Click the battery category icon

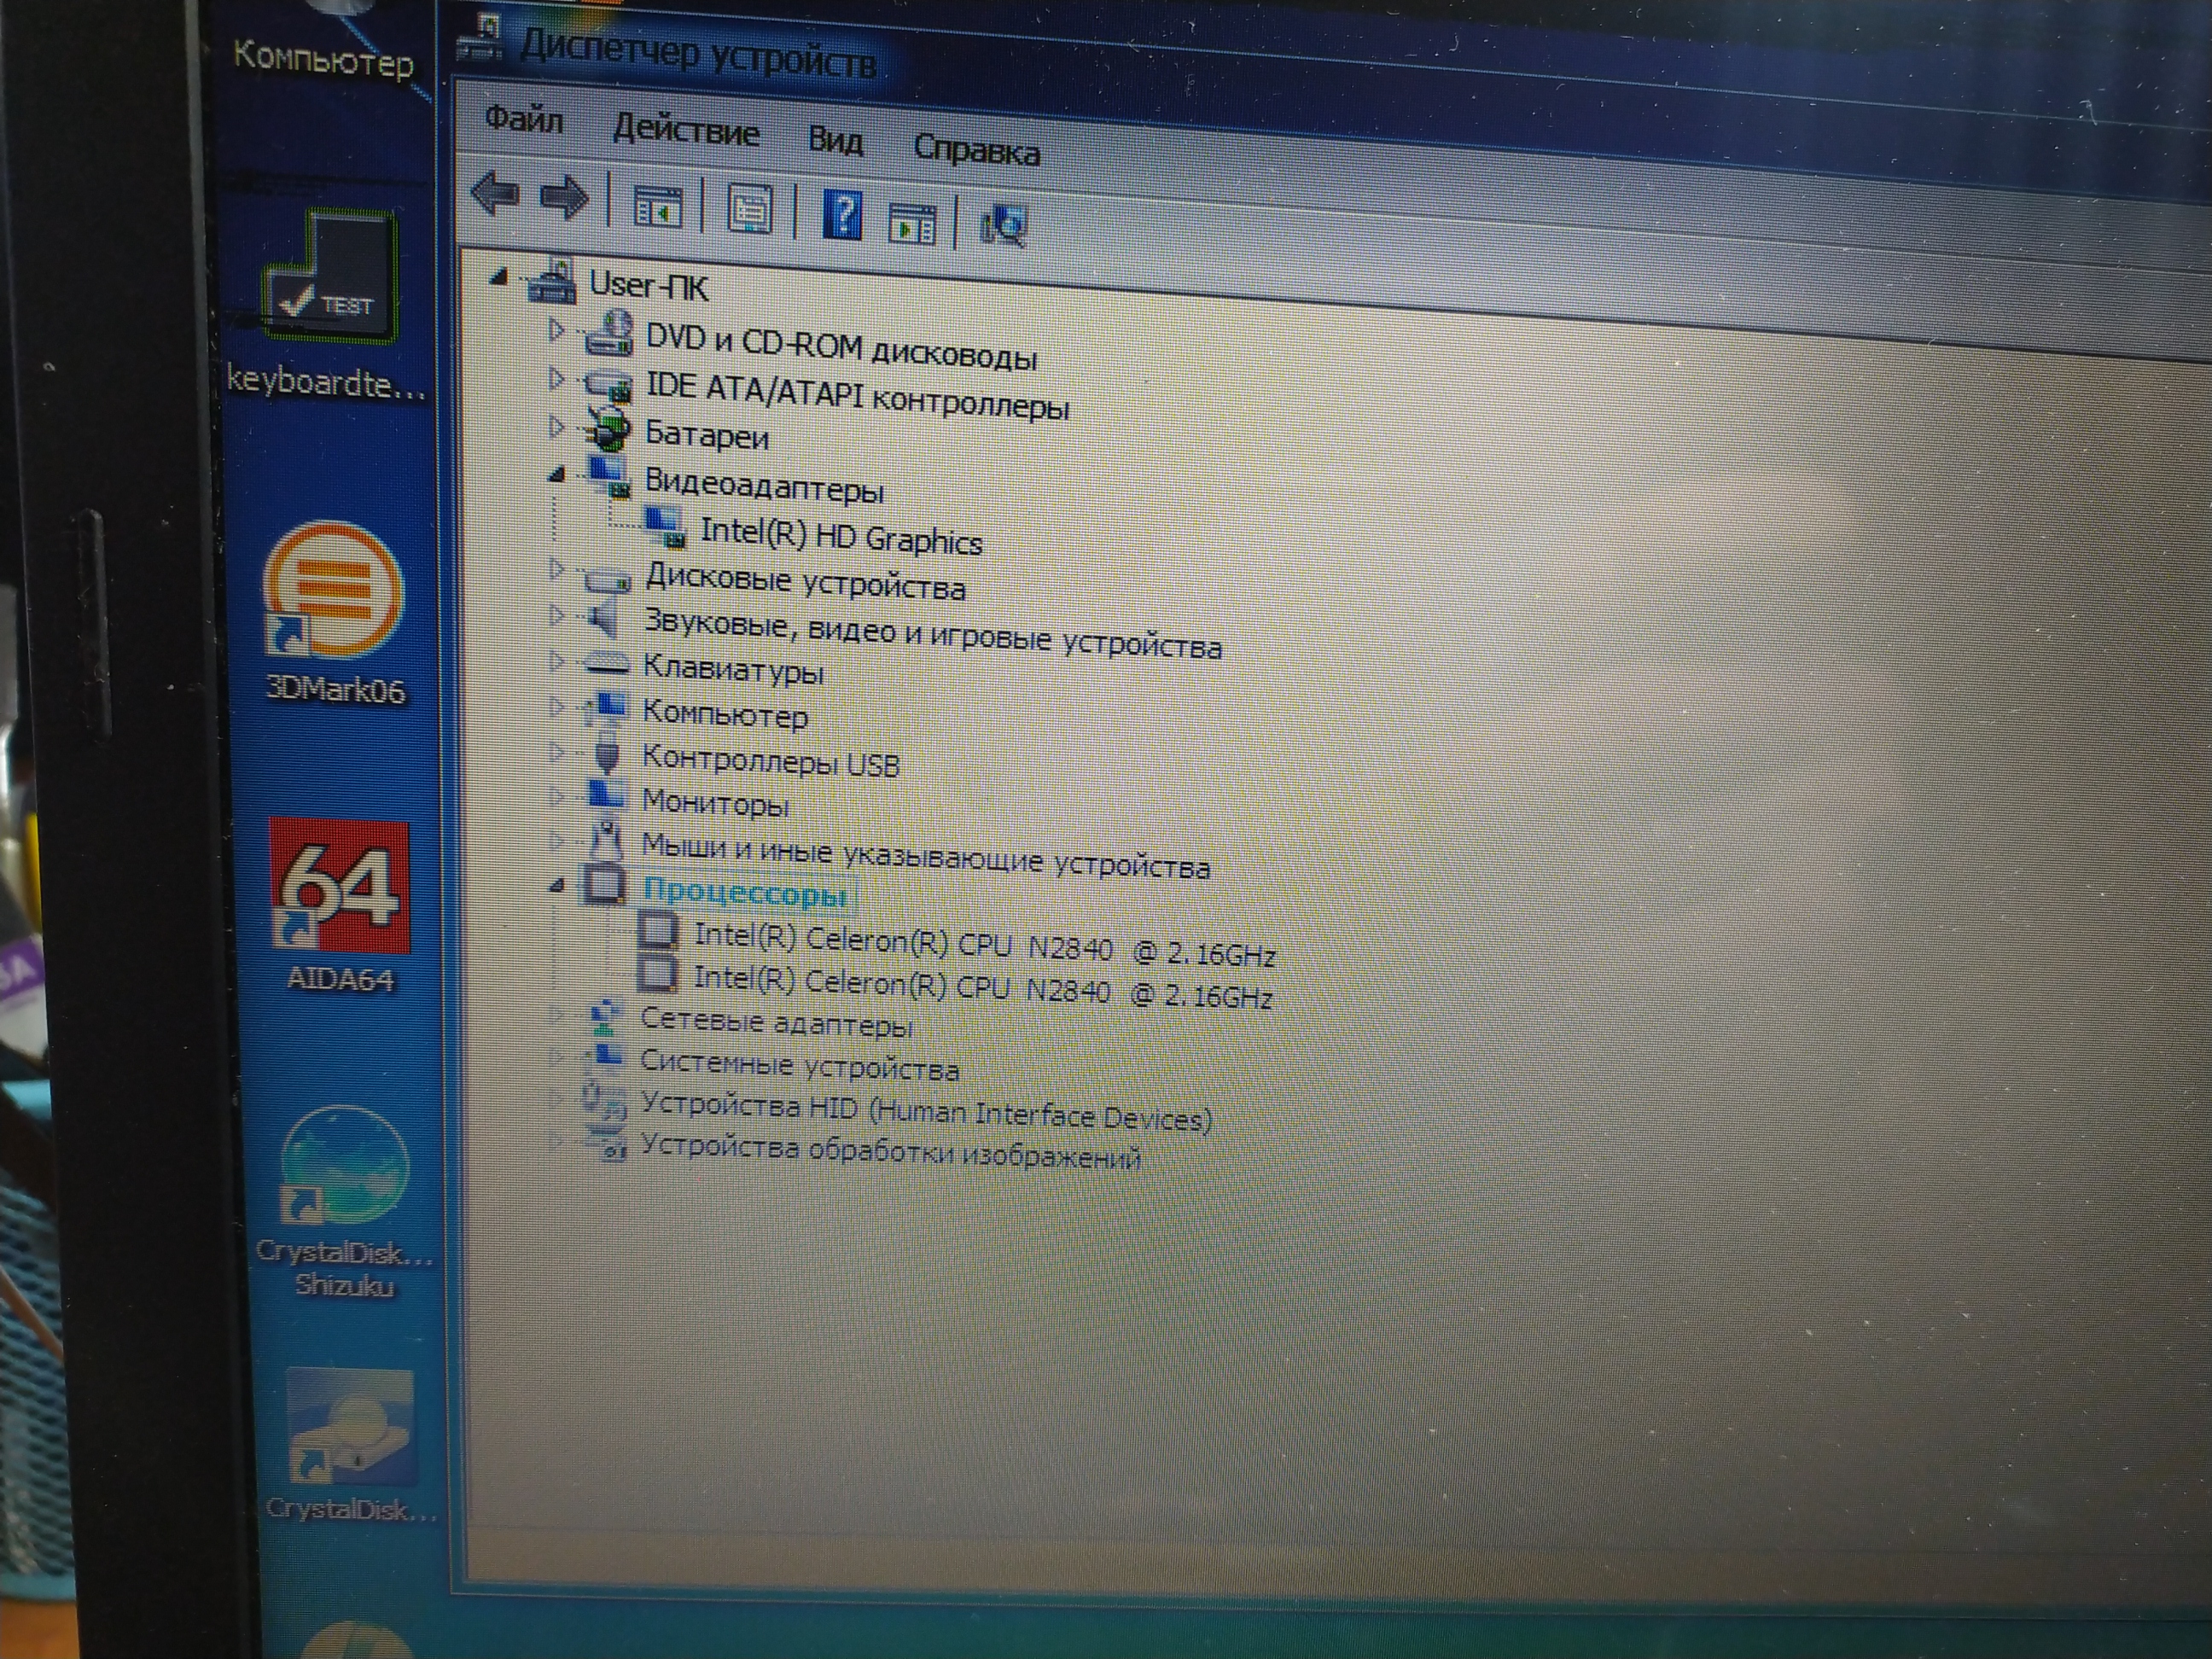point(607,428)
